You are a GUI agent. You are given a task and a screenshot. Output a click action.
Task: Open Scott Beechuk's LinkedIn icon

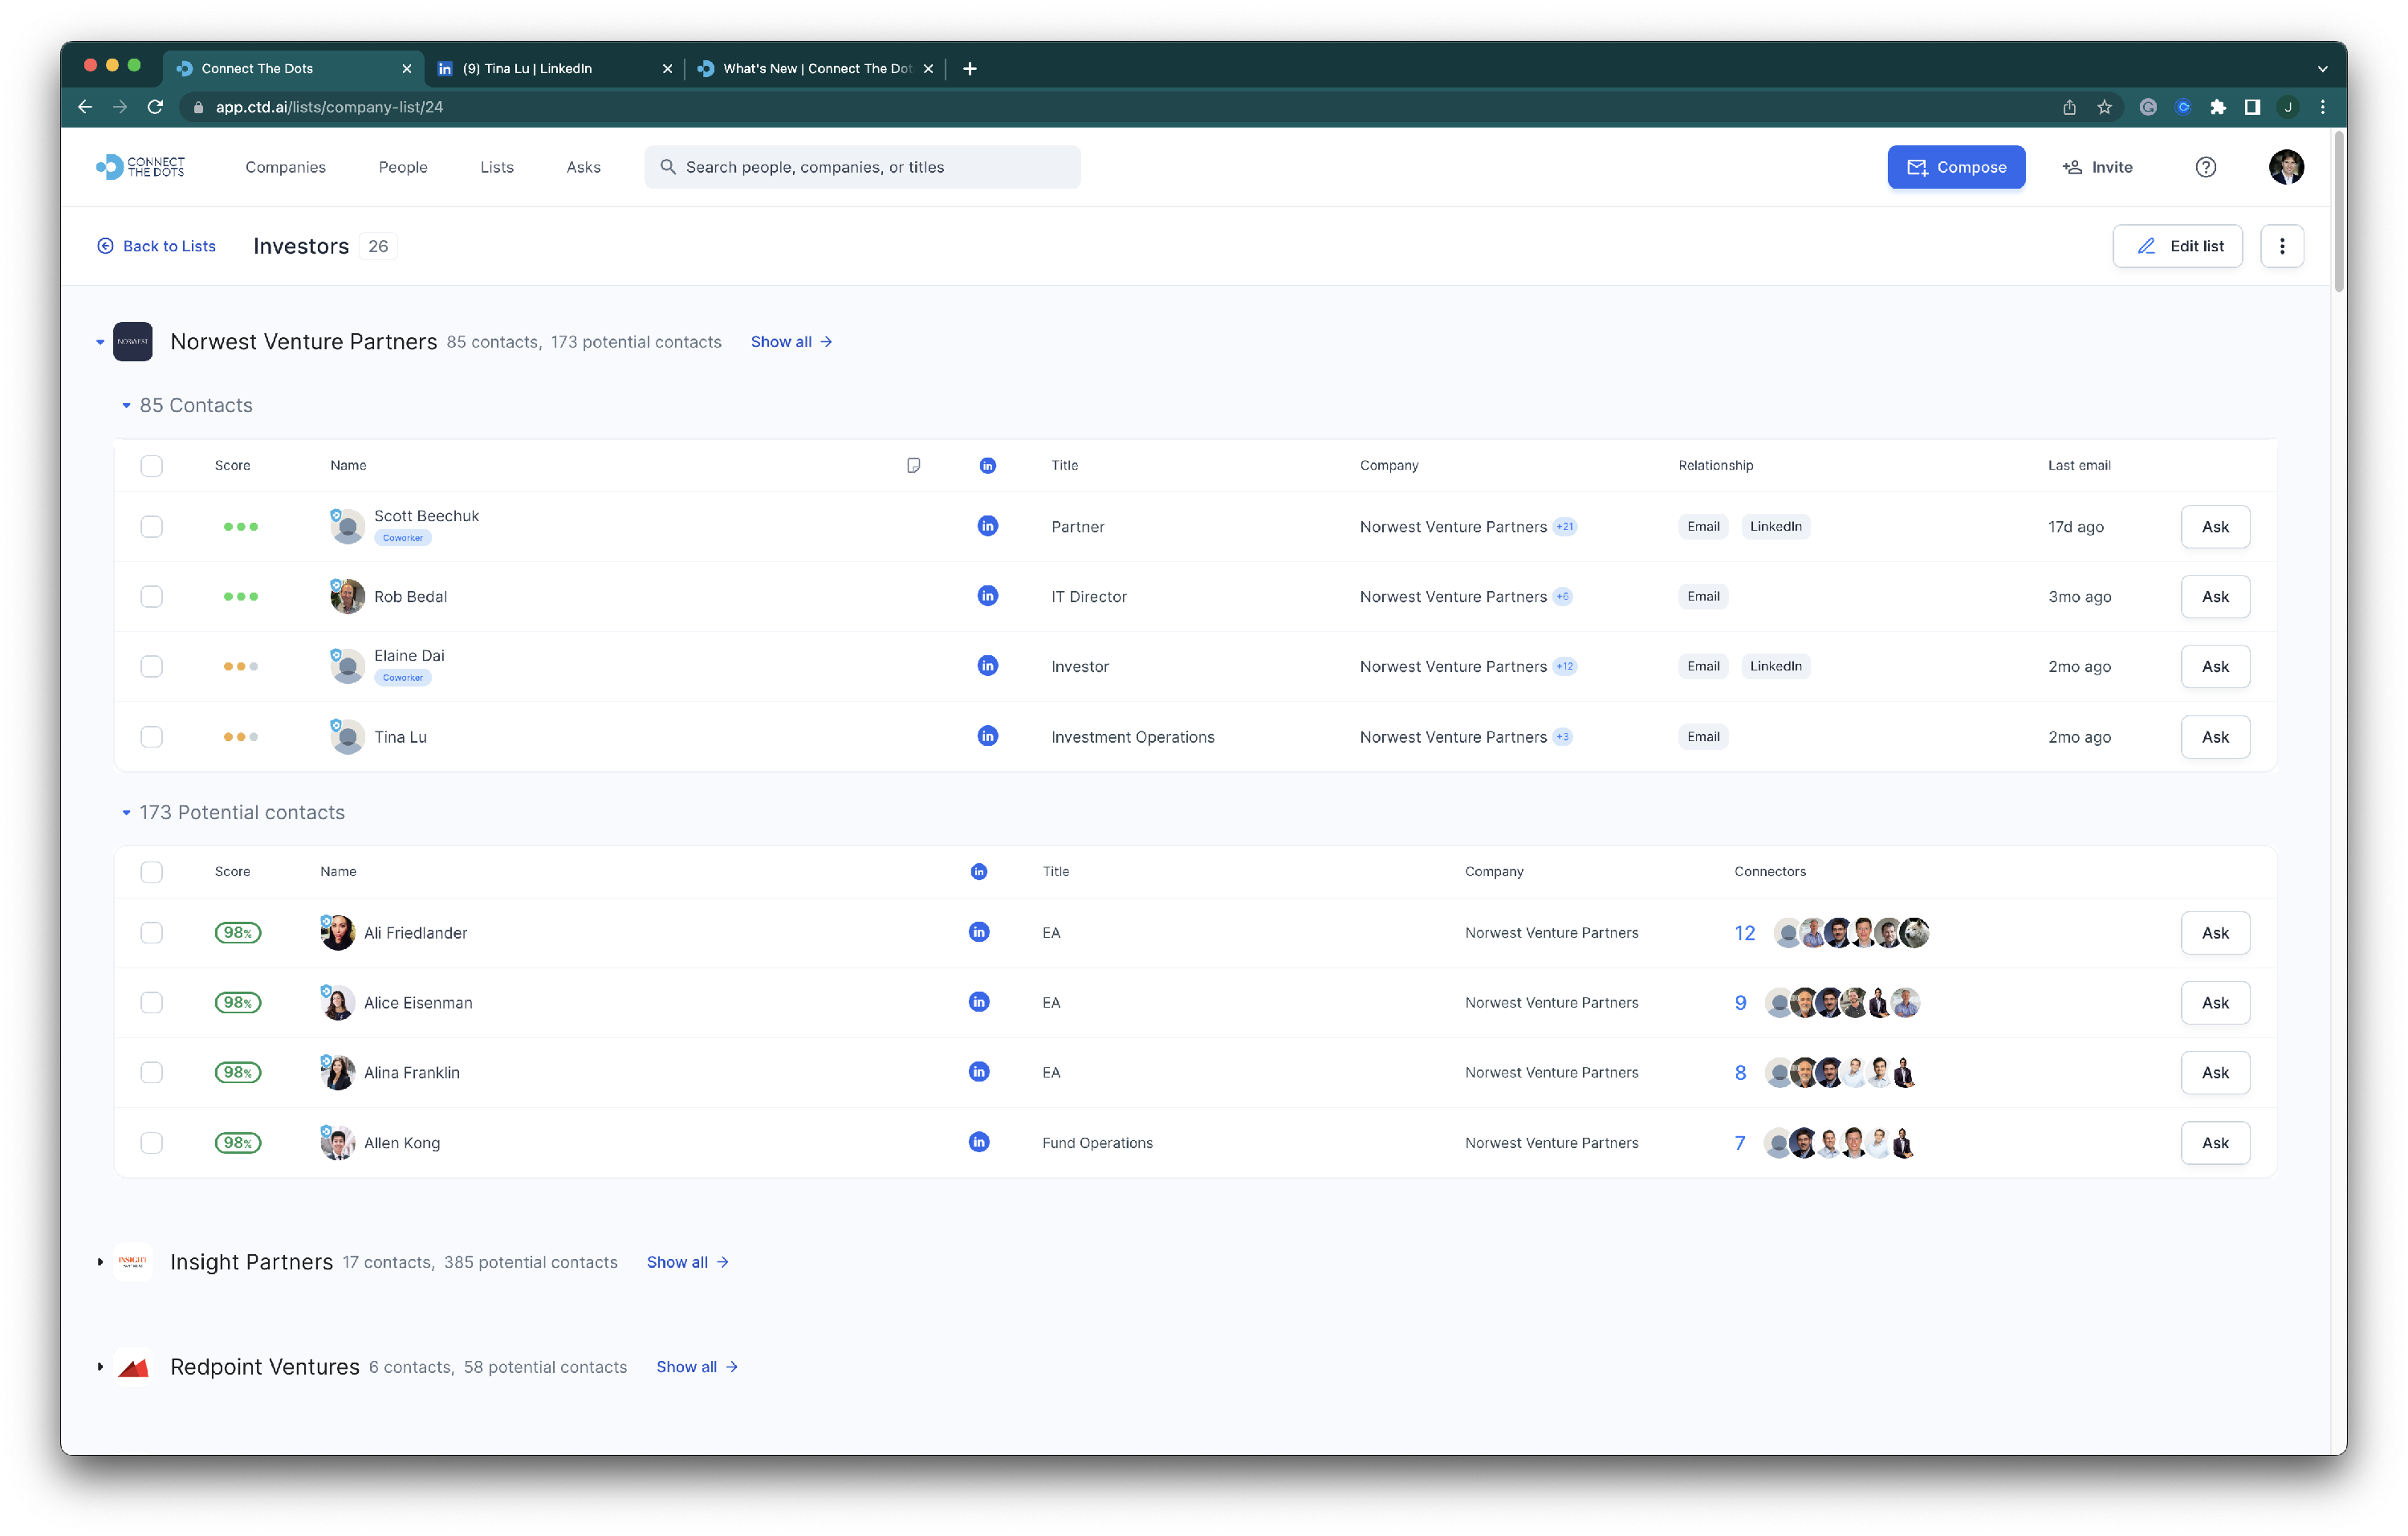click(x=987, y=526)
